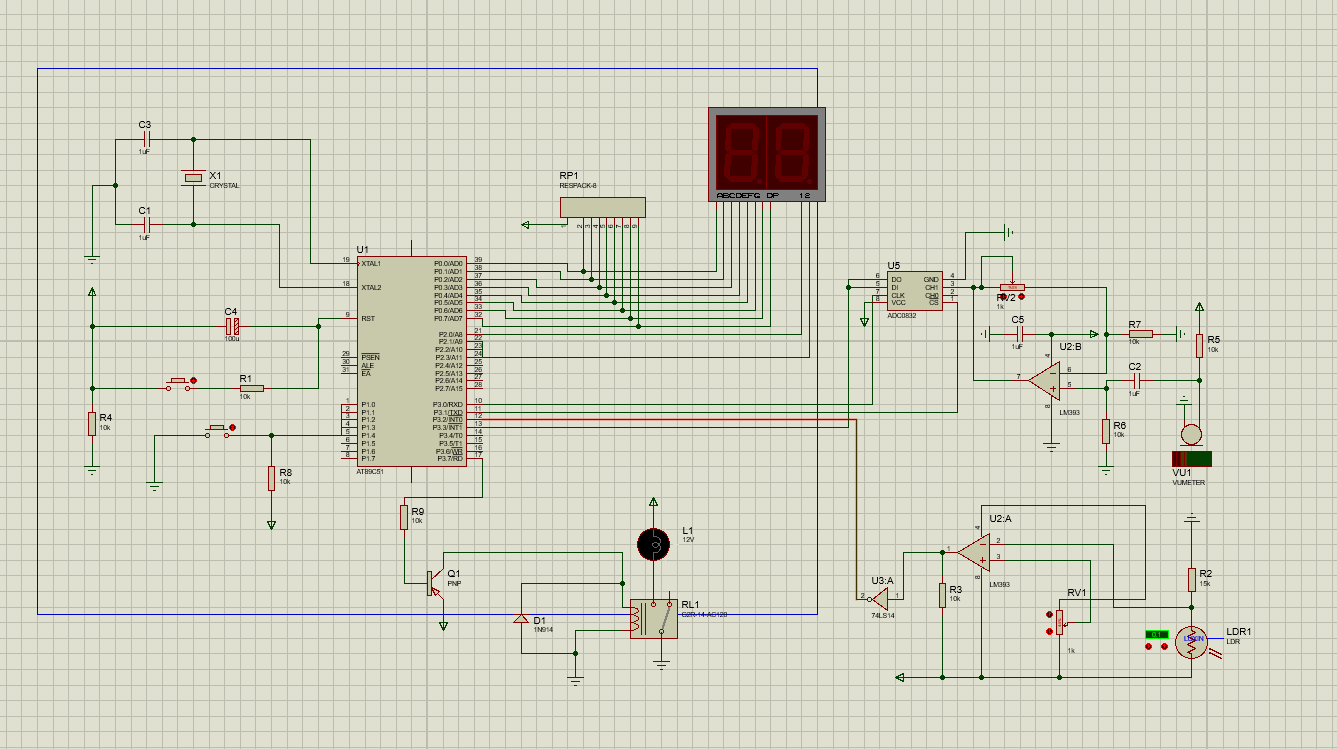Click RV1 upper red adjust dot
This screenshot has width=1337, height=749.
click(x=1049, y=614)
